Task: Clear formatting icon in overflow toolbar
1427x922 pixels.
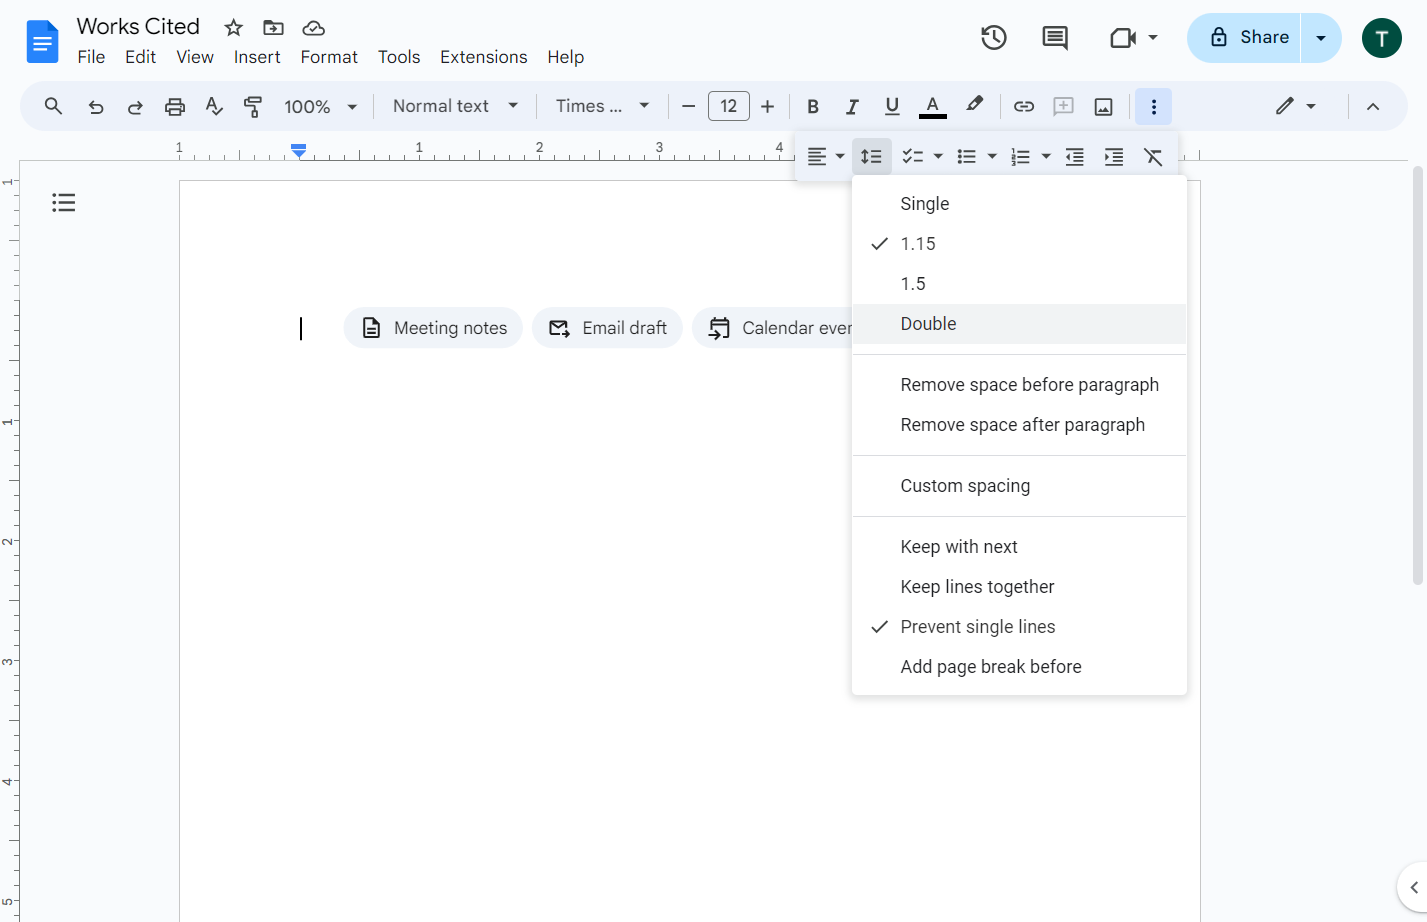Action: pyautogui.click(x=1153, y=157)
